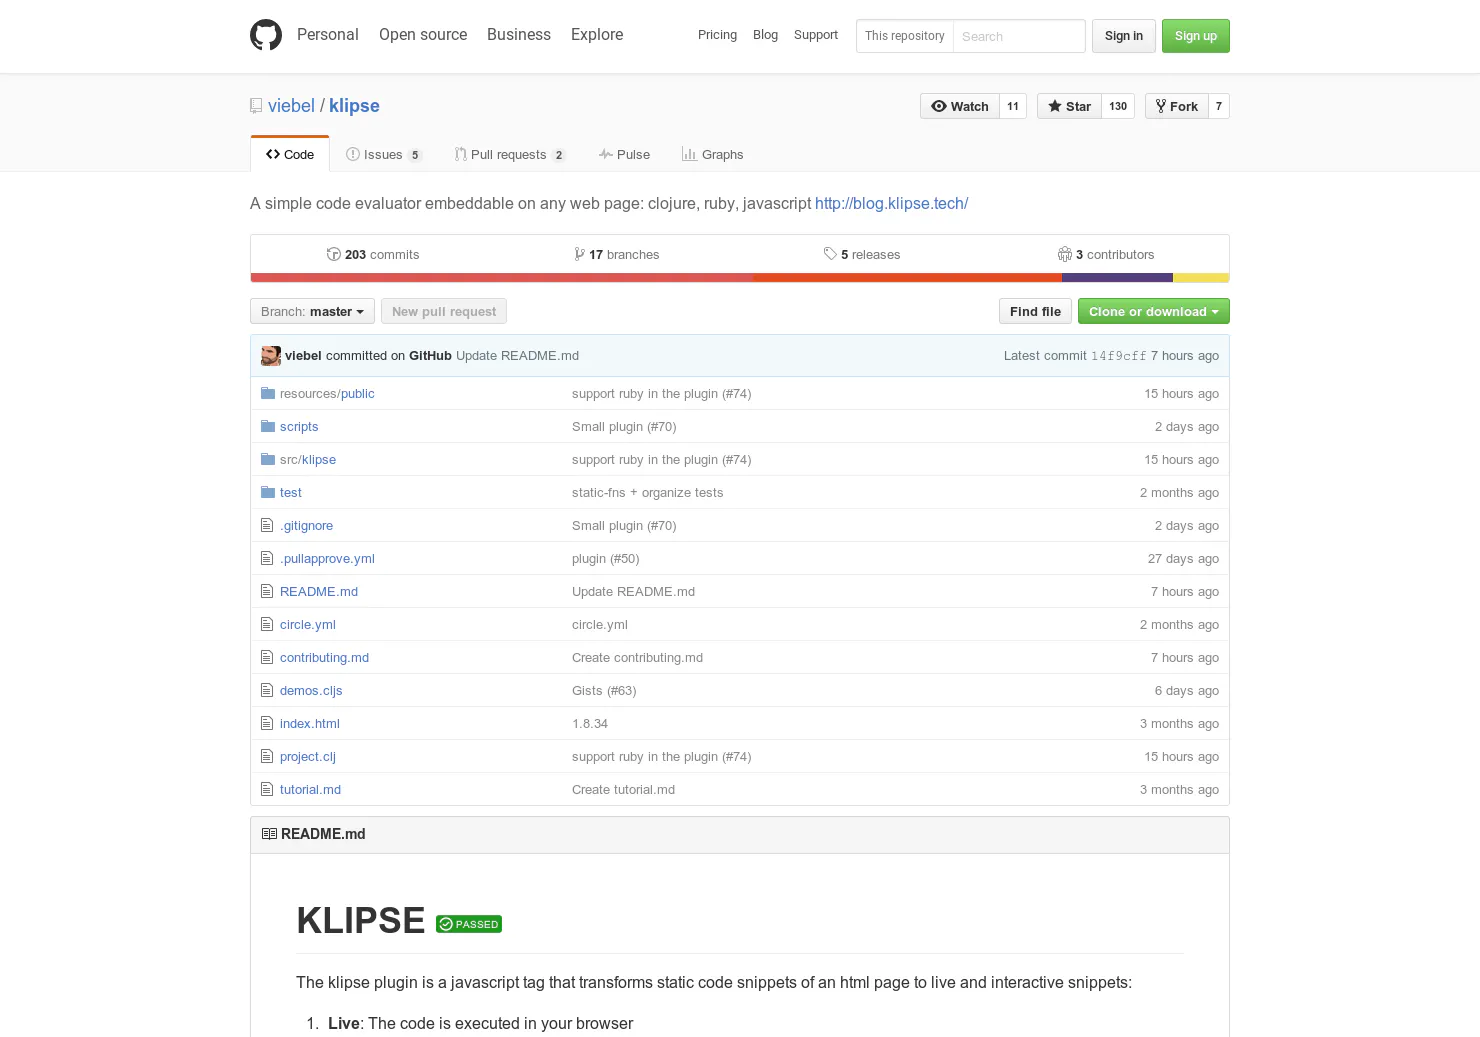Open the Open source nav item
Viewport: 1480px width, 1037px height.
[x=423, y=34]
